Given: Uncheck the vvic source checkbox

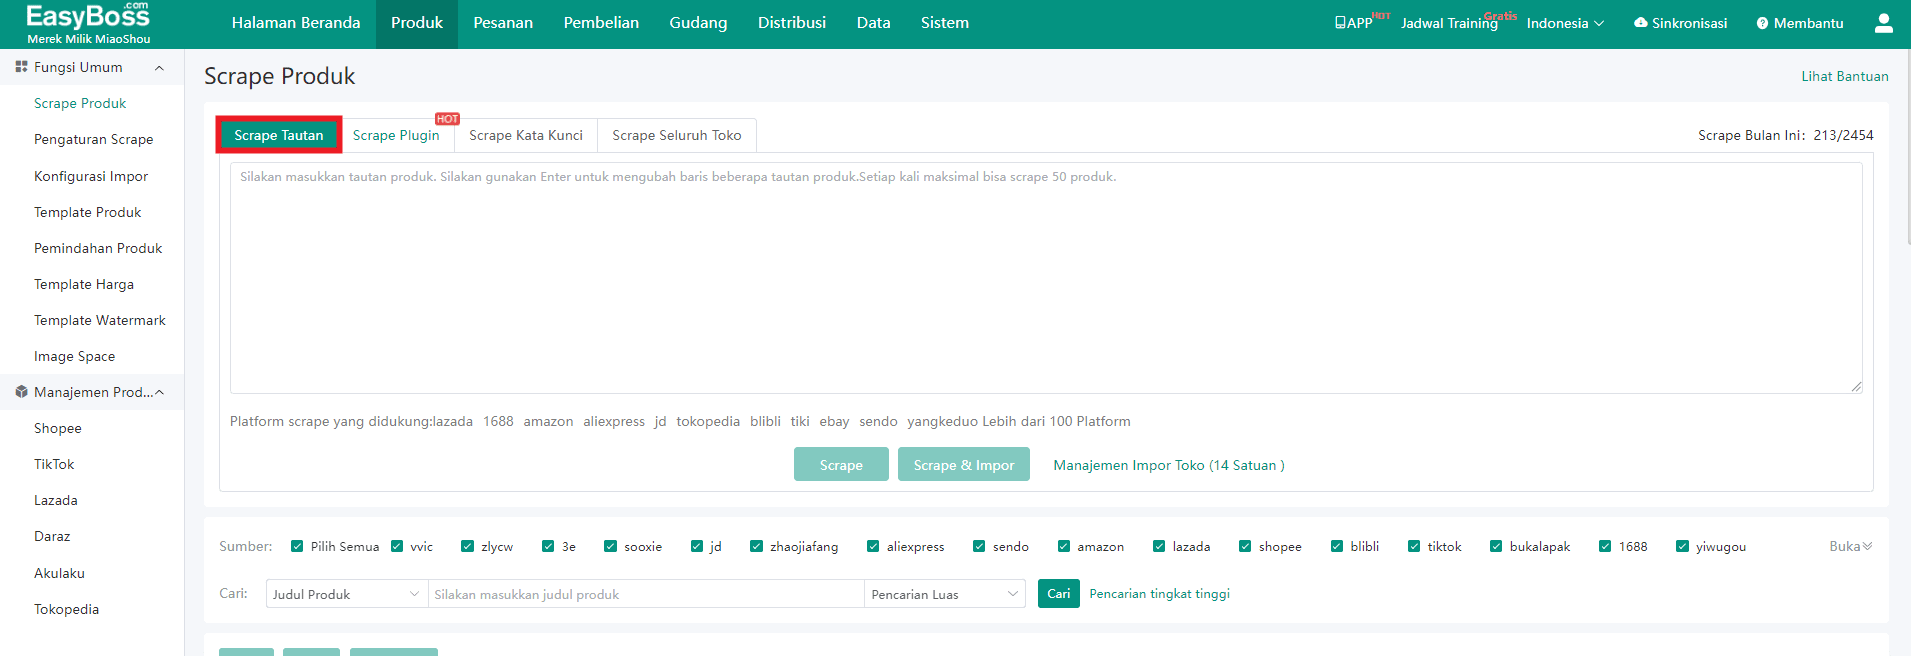Looking at the screenshot, I should pos(397,546).
